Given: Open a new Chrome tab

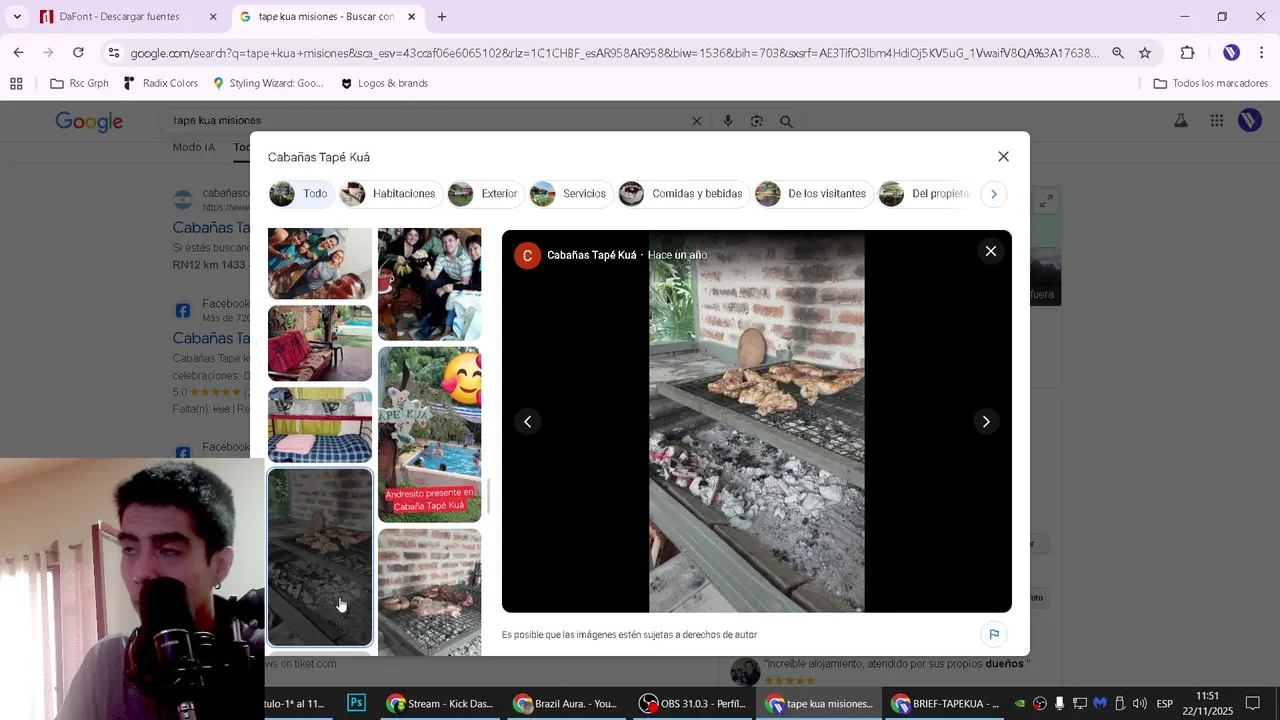Looking at the screenshot, I should click(442, 17).
